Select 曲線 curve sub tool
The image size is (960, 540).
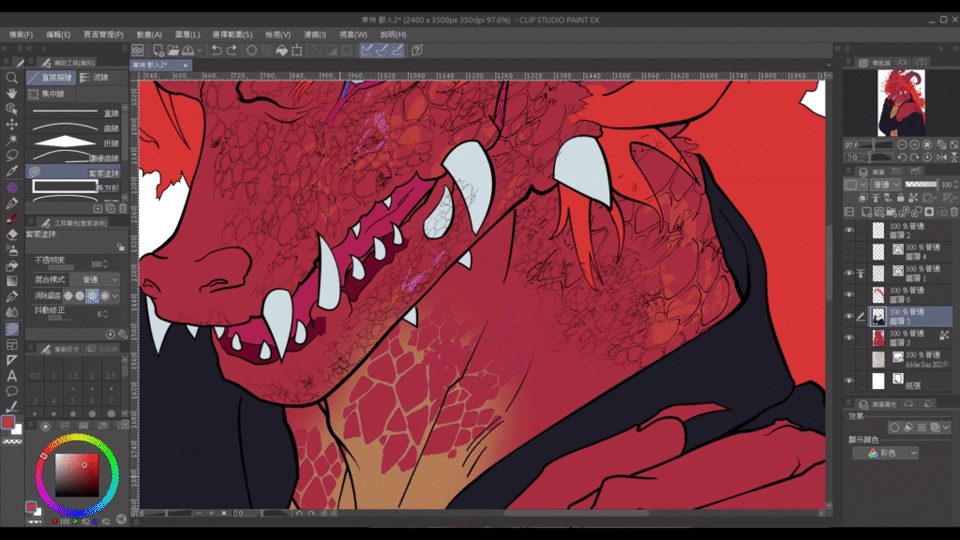tap(73, 127)
